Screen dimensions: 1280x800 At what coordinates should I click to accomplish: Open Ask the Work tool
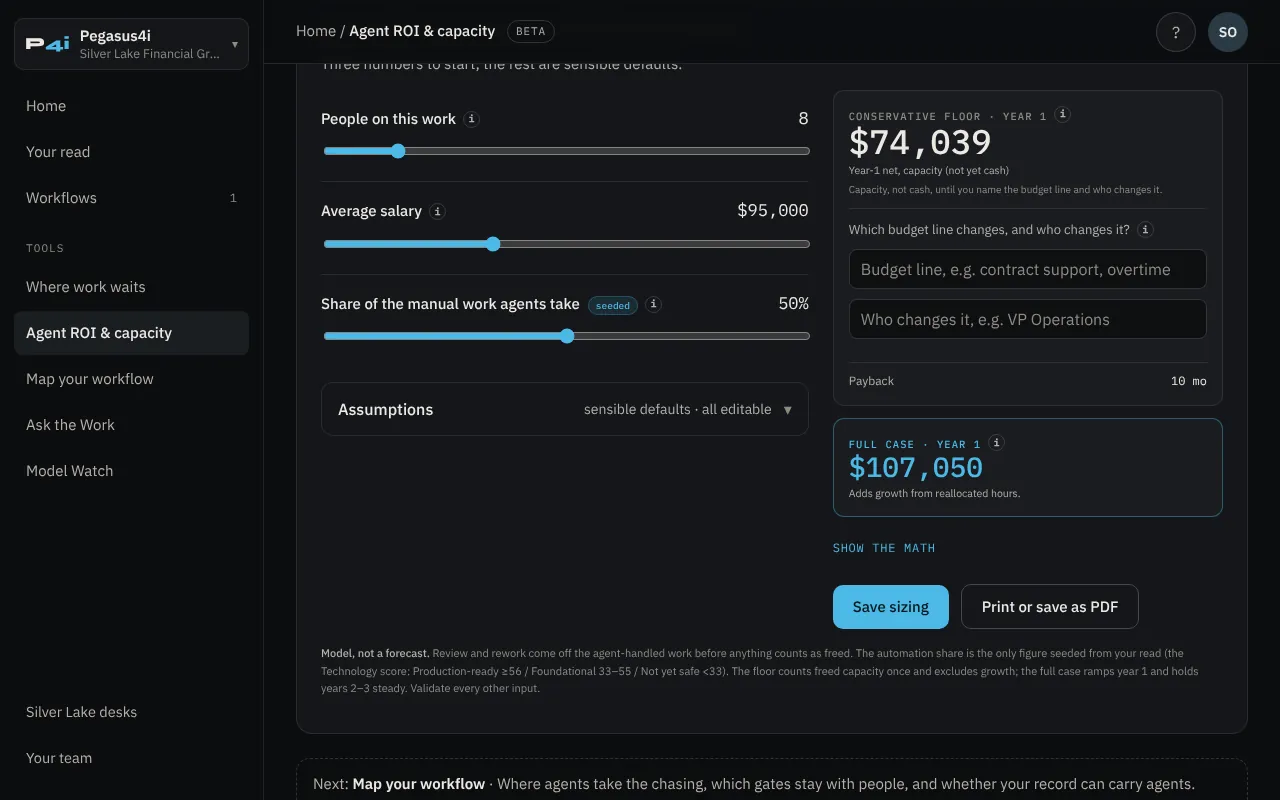pos(131,425)
